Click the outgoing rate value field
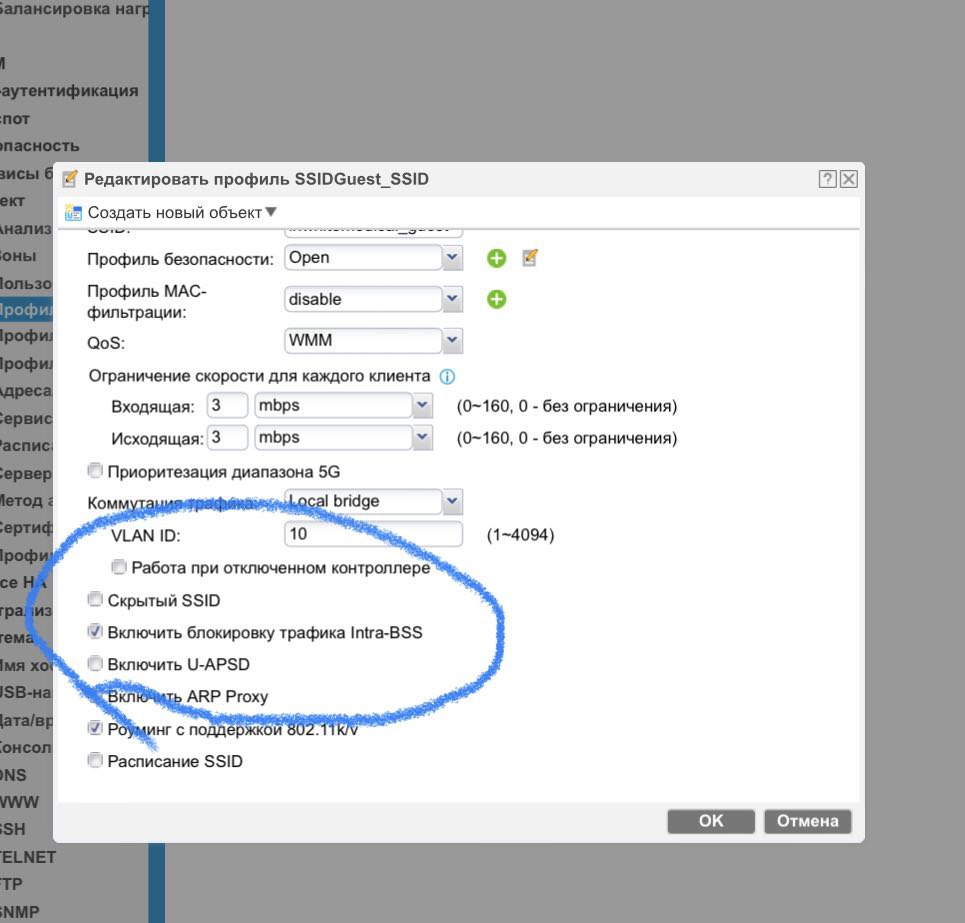 click(227, 438)
